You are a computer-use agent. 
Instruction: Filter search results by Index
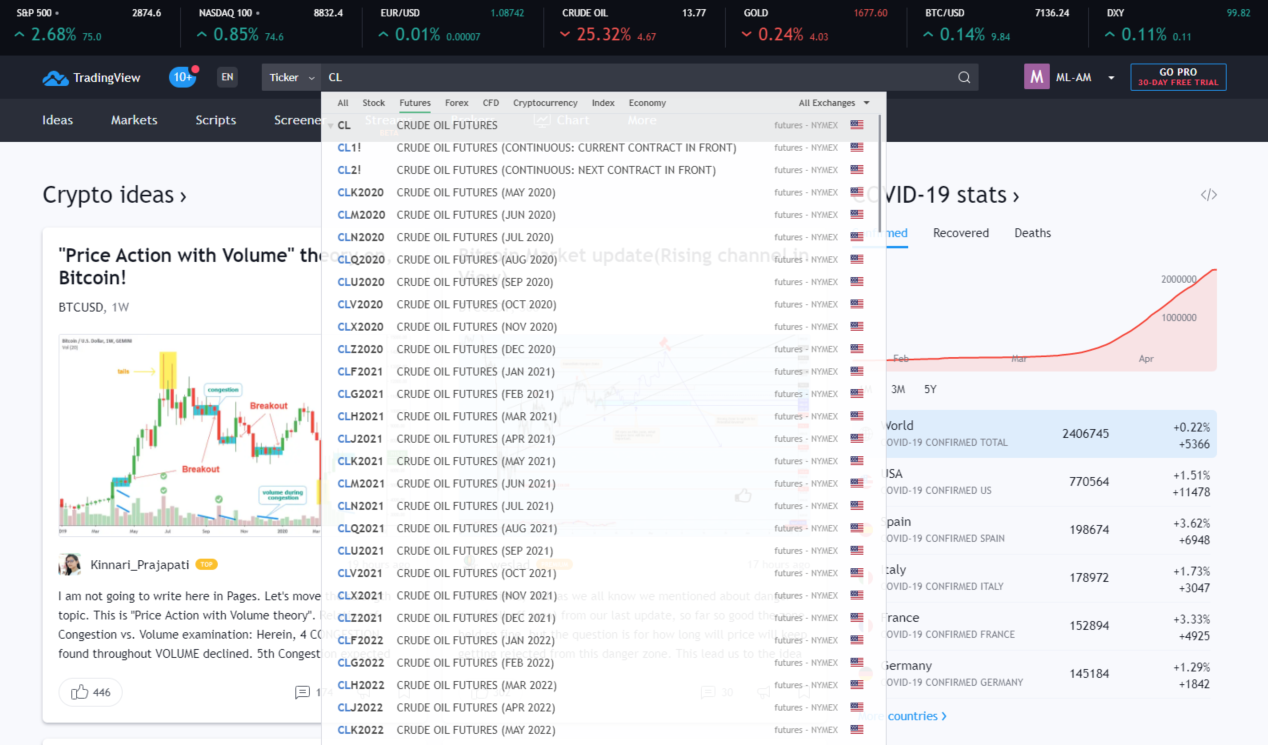tap(603, 103)
